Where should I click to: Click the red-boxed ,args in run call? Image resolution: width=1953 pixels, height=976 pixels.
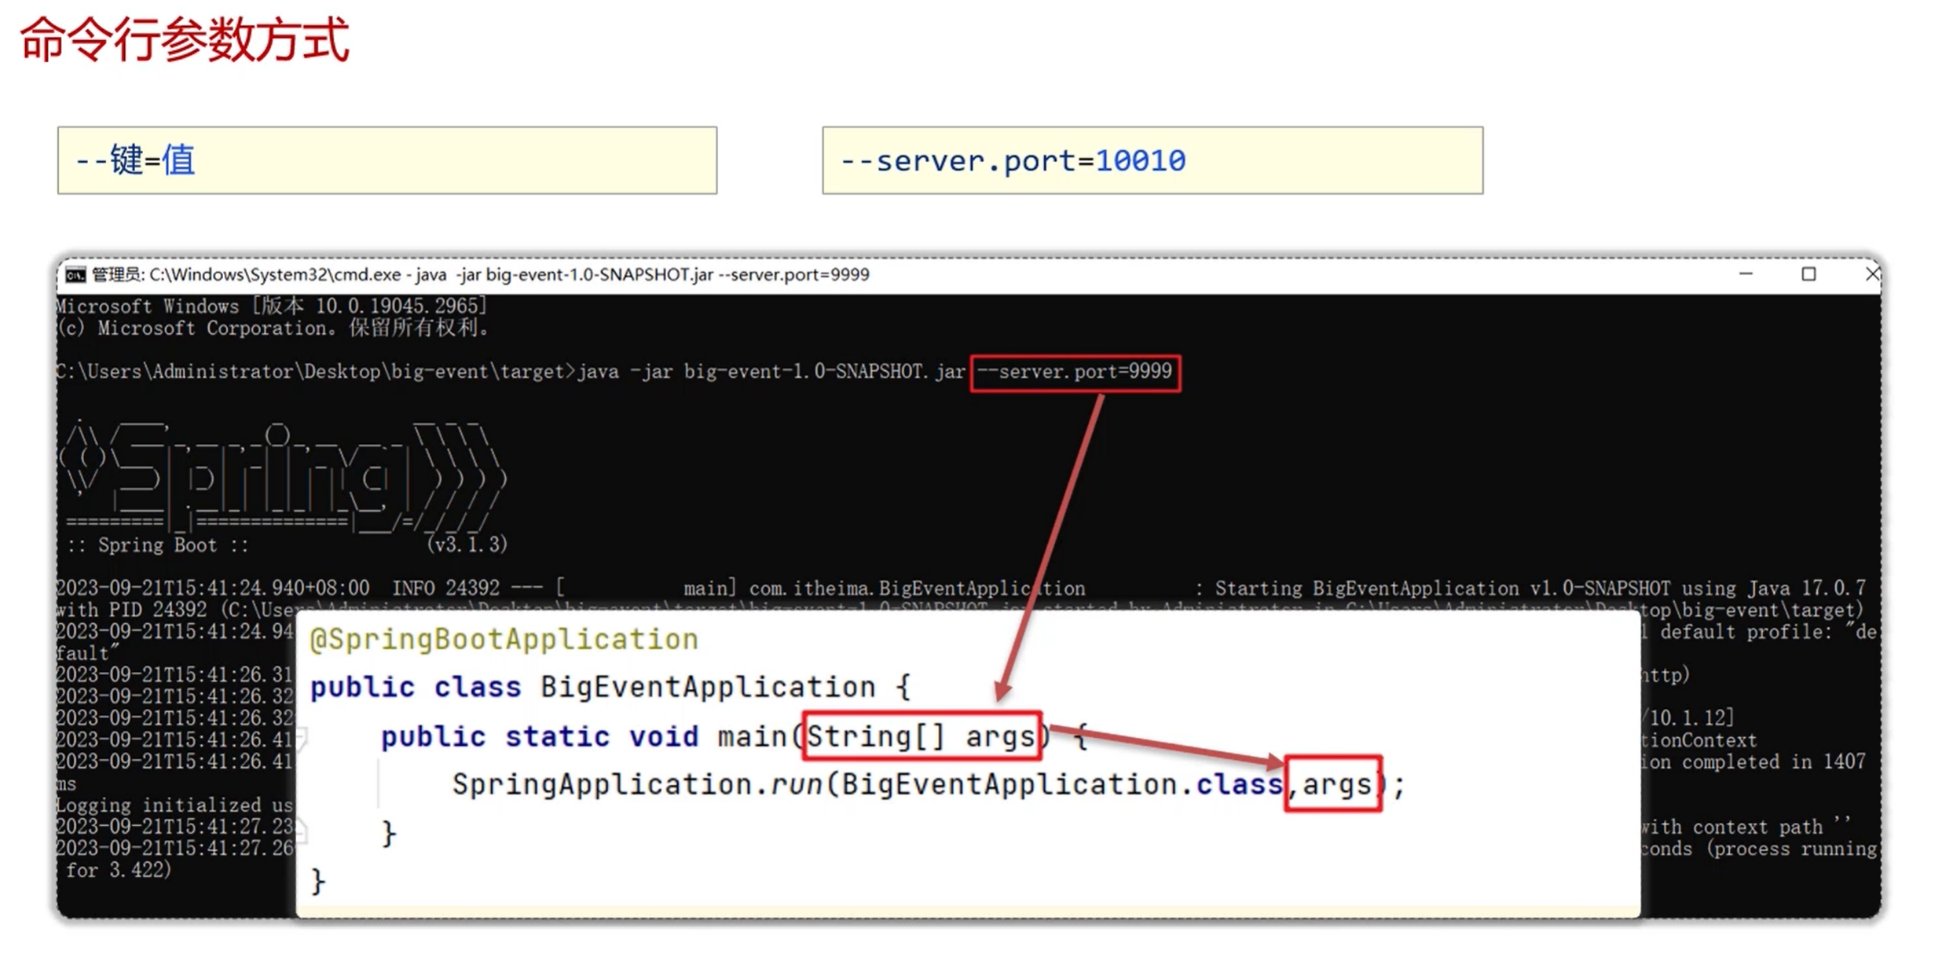click(1333, 784)
